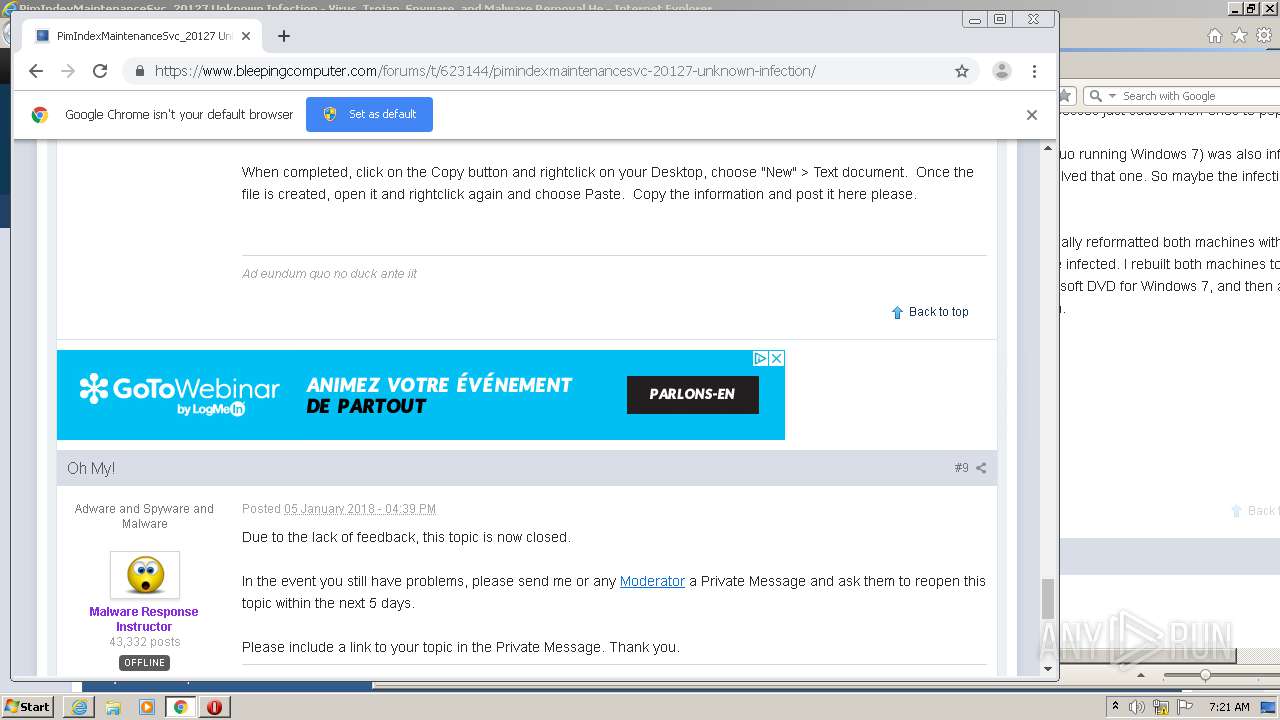Open Home in the background browser window
This screenshot has width=1280, height=720.
[1214, 36]
